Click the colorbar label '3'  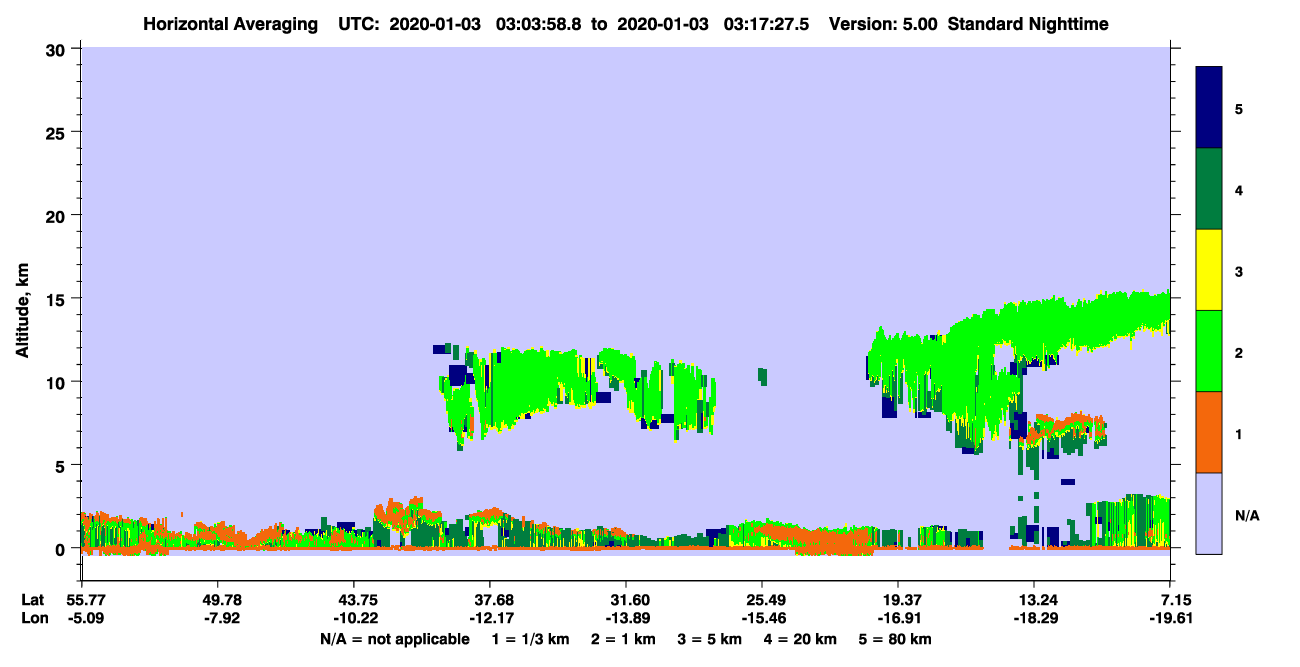pos(1240,271)
